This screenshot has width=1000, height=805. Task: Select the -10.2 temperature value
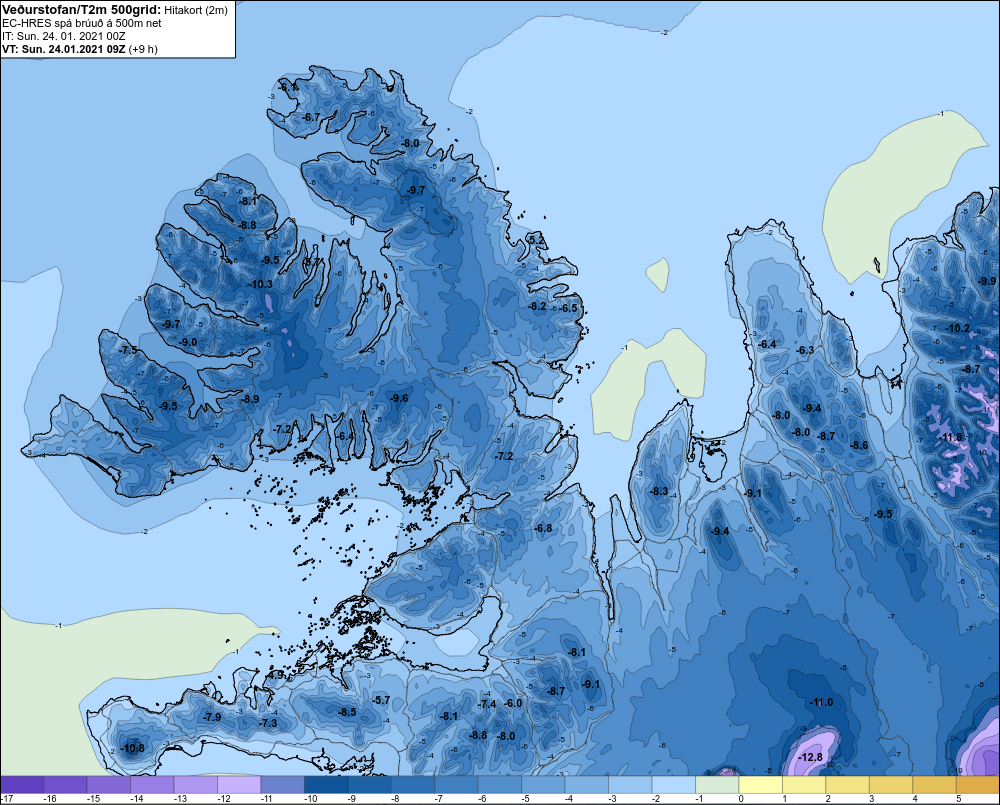(957, 329)
